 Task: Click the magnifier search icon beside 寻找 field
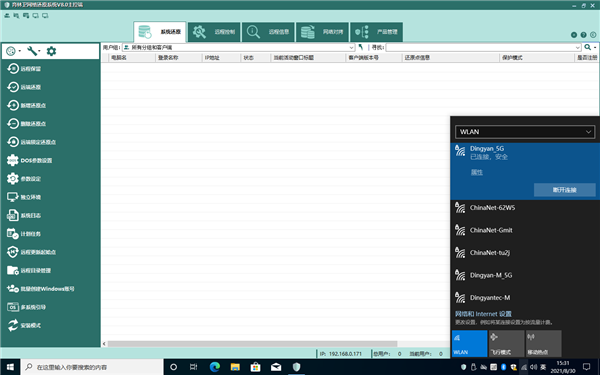(587, 47)
